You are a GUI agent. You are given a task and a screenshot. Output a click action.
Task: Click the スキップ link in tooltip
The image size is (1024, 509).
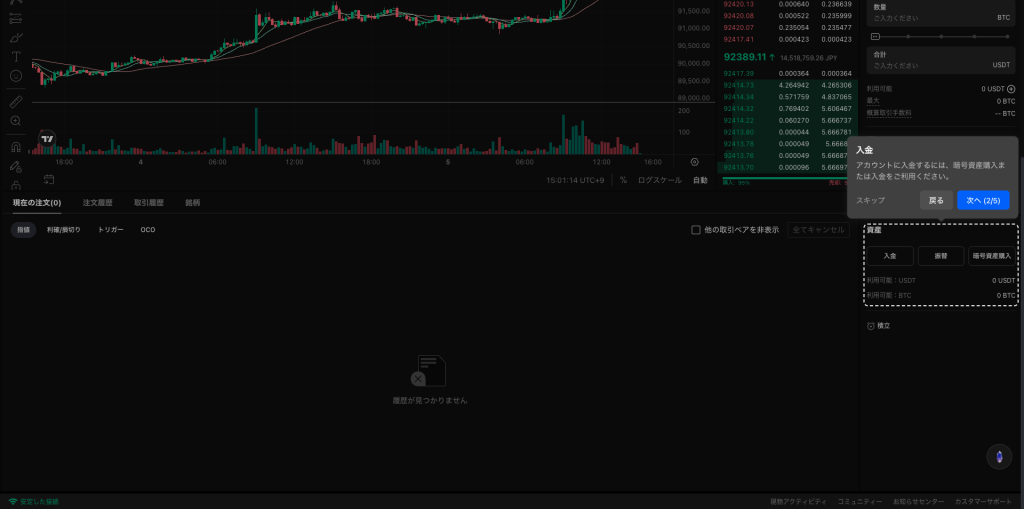pos(871,201)
